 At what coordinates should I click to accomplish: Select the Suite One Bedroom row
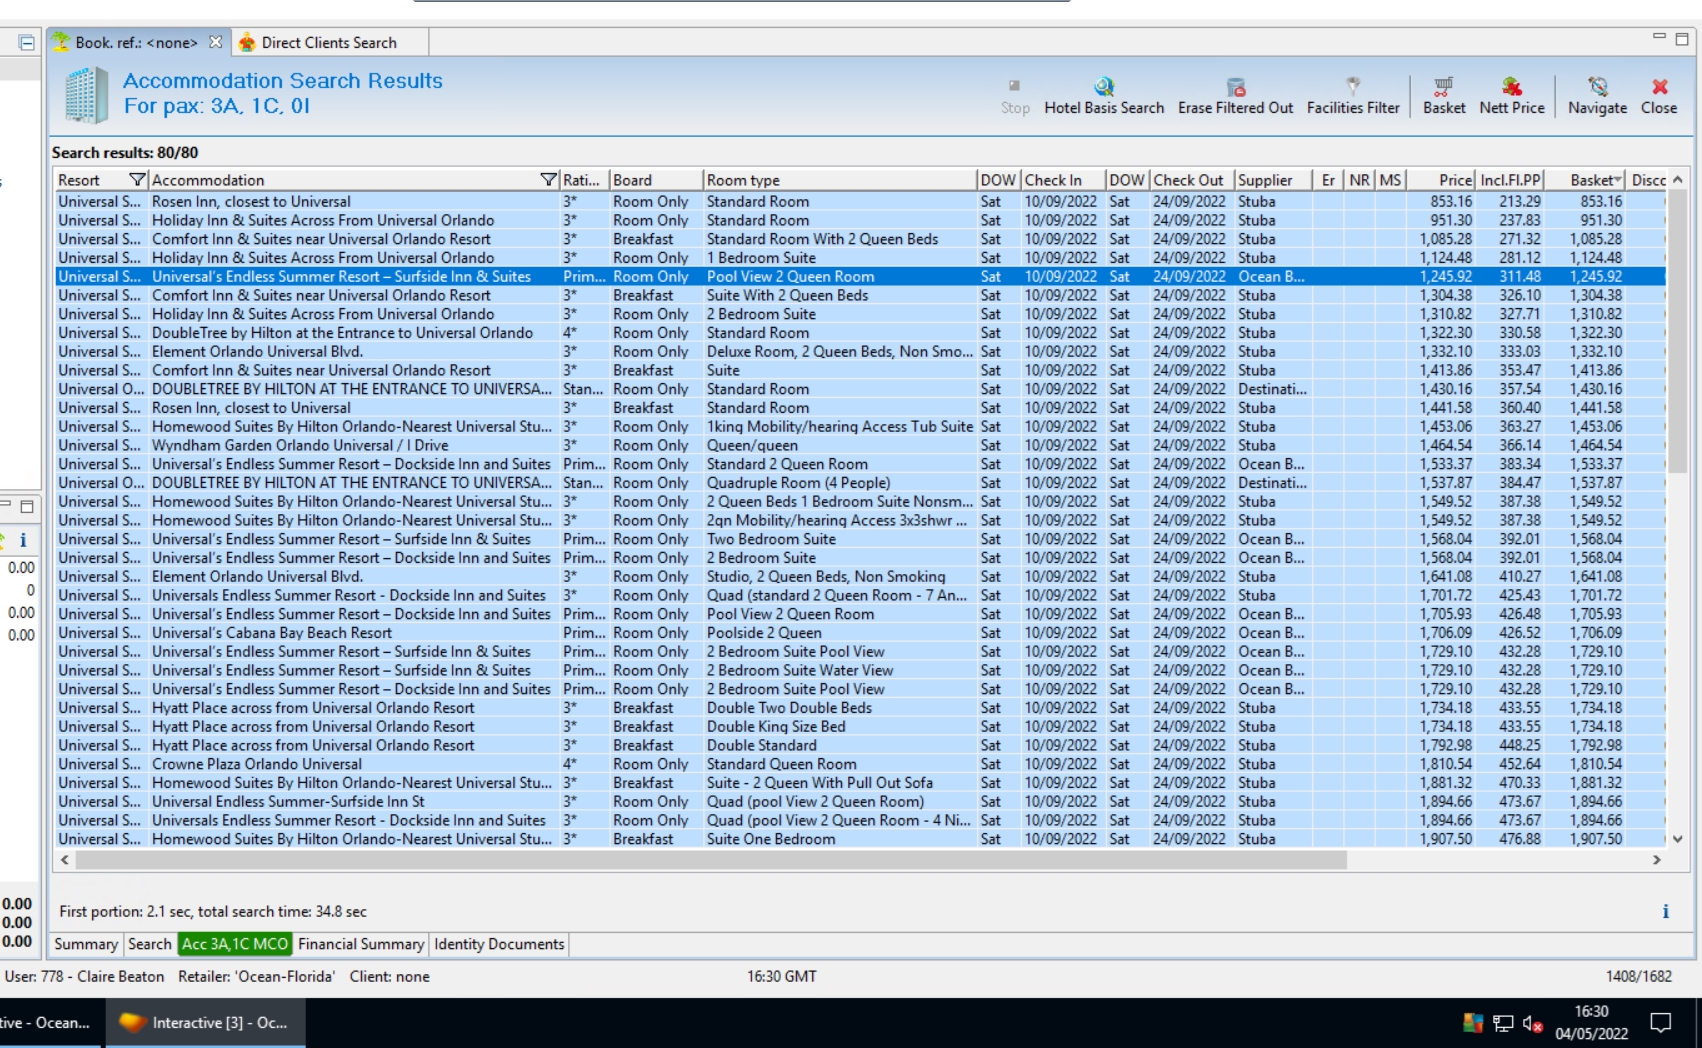[860, 839]
